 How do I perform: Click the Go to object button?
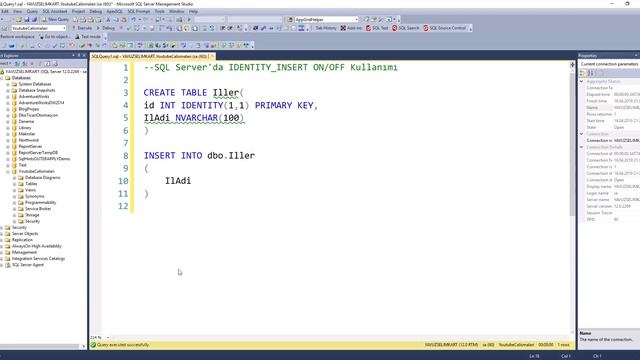point(54,36)
